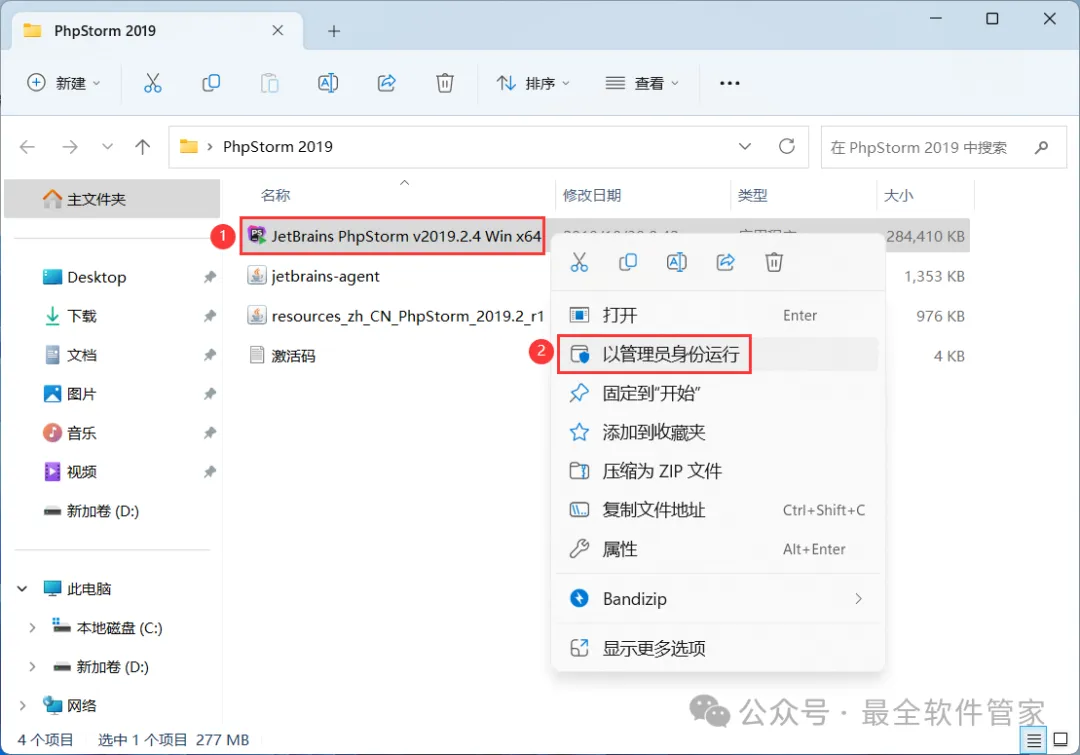Click the Rename icon in the toolbar
Image resolution: width=1080 pixels, height=755 pixels.
click(328, 83)
